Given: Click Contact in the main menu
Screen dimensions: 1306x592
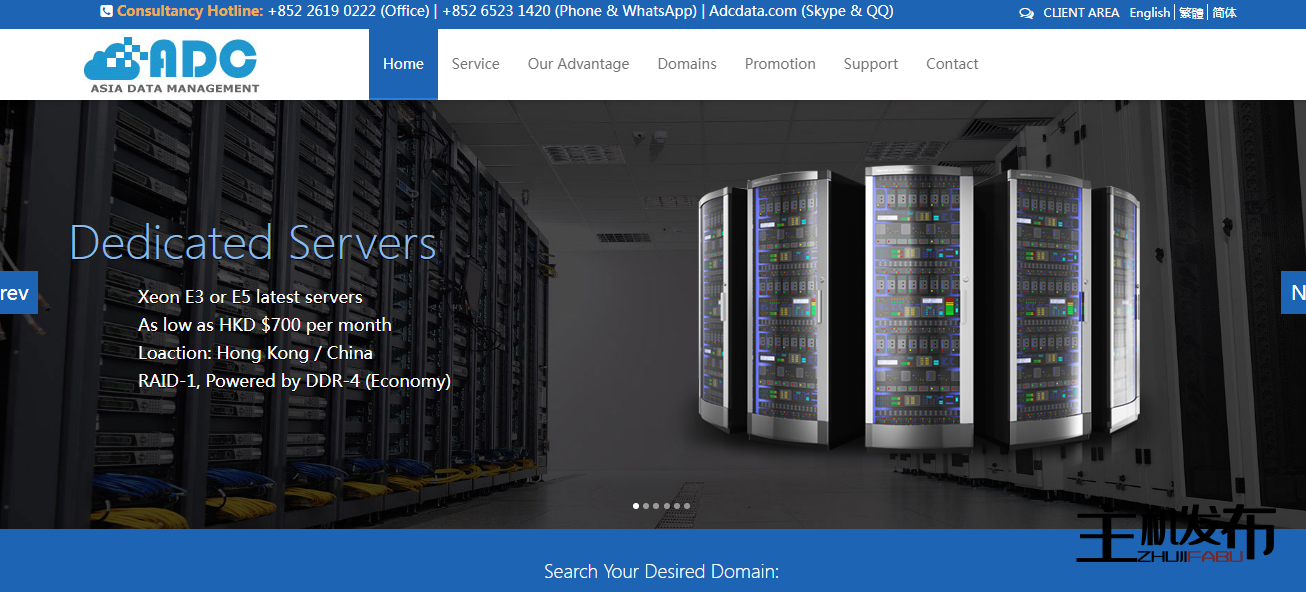Looking at the screenshot, I should pos(952,64).
